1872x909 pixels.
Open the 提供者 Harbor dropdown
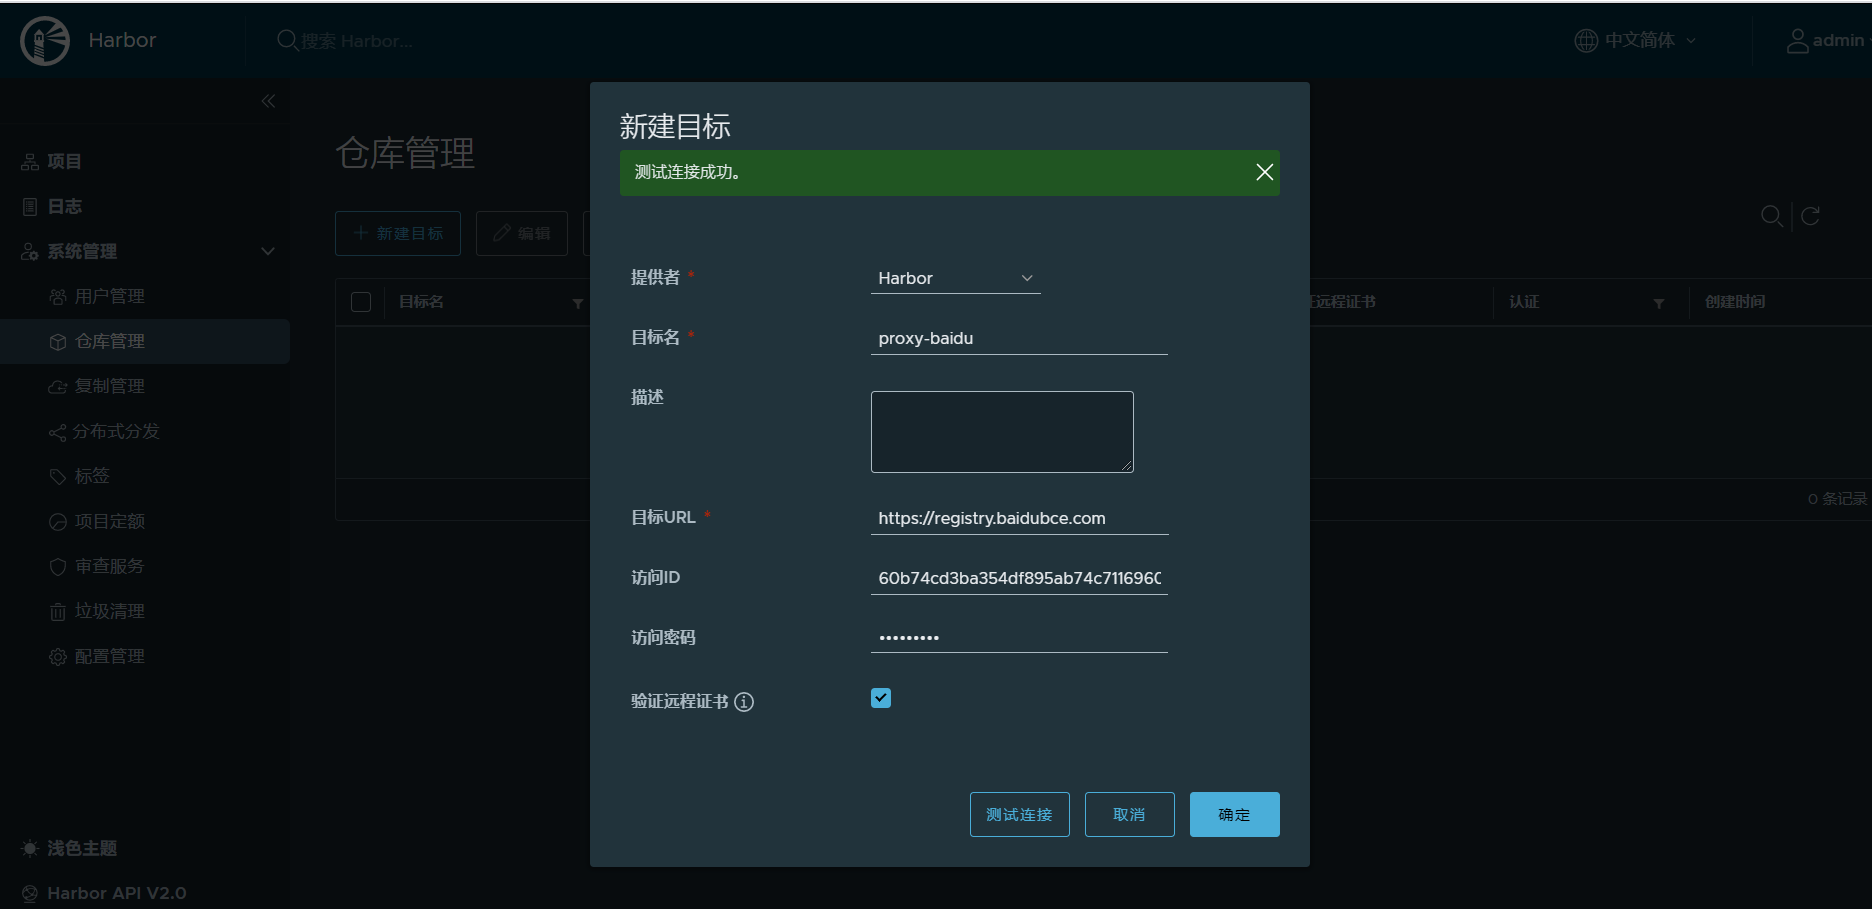[955, 278]
